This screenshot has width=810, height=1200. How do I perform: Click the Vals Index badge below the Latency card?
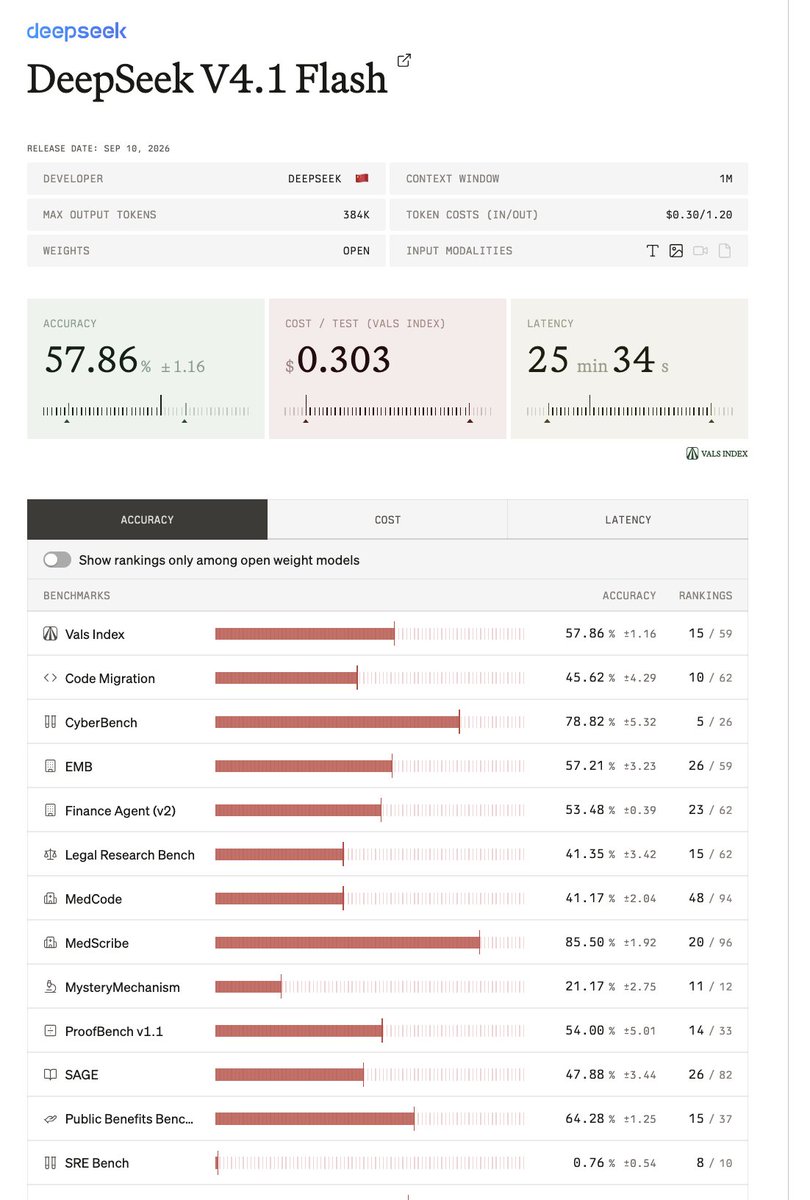(x=717, y=453)
